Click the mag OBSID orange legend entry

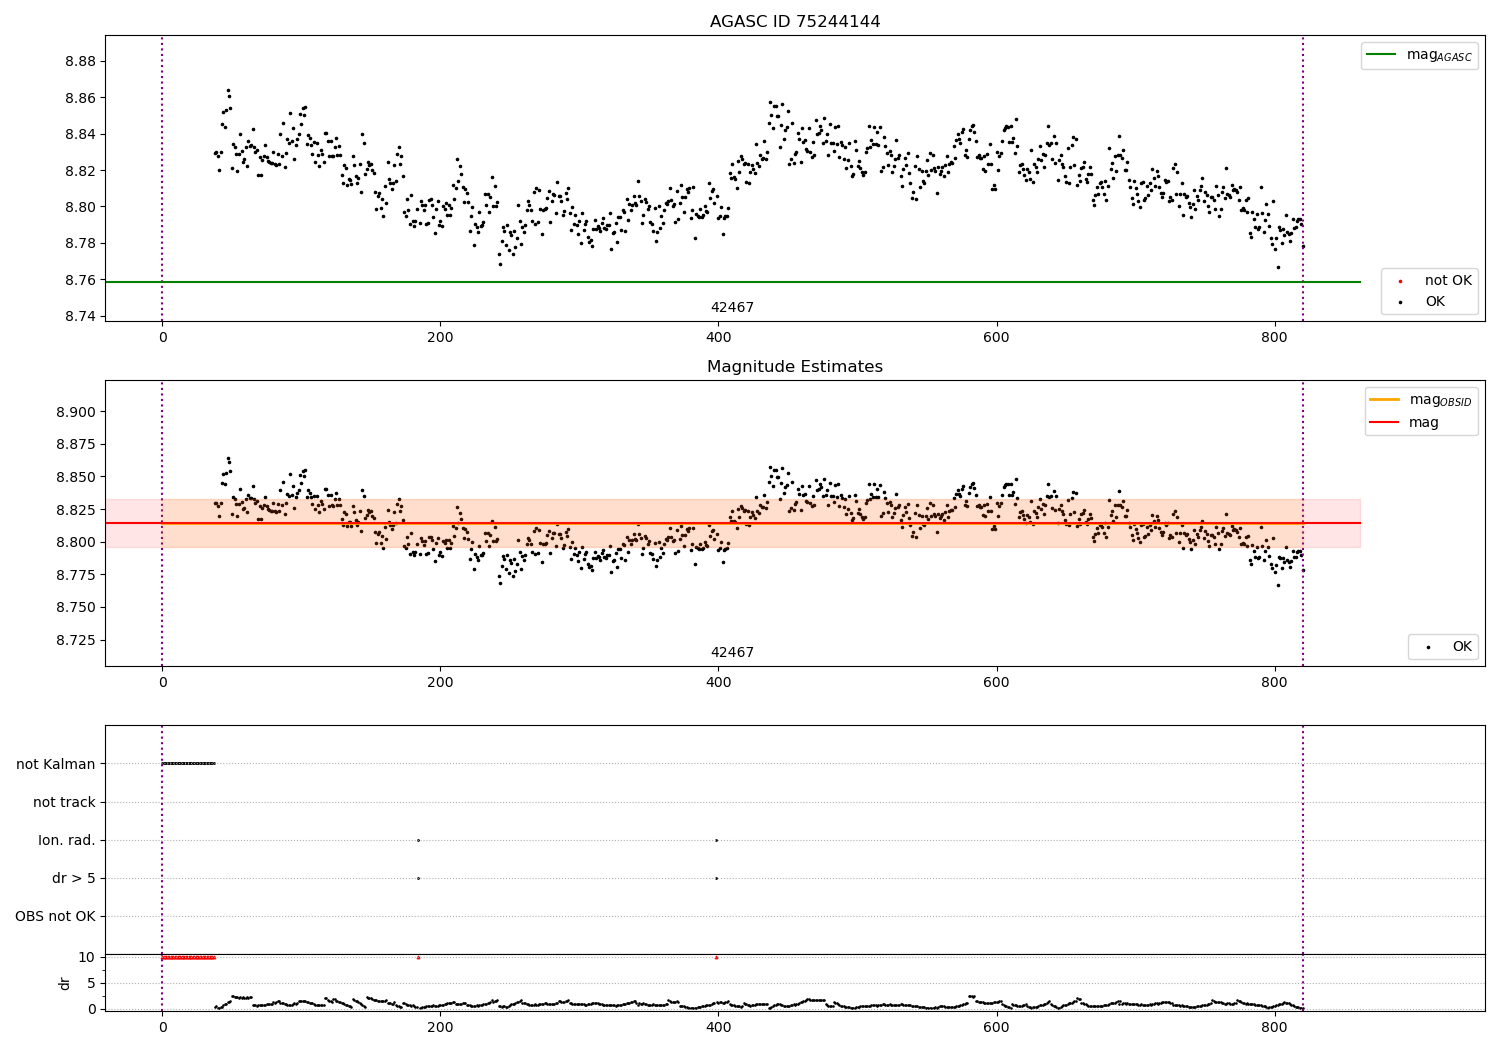point(1421,400)
